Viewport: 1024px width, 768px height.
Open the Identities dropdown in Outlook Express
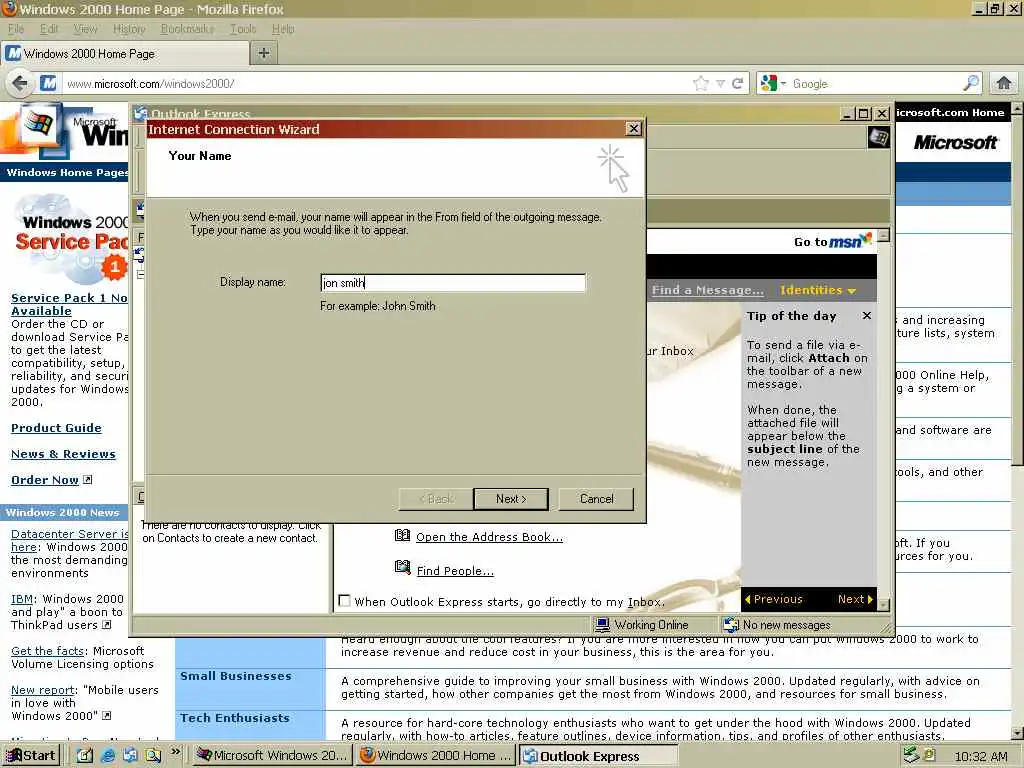click(x=818, y=290)
